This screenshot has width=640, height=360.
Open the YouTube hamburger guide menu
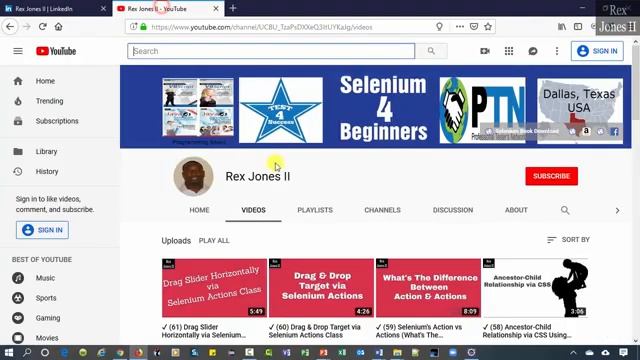click(x=18, y=51)
